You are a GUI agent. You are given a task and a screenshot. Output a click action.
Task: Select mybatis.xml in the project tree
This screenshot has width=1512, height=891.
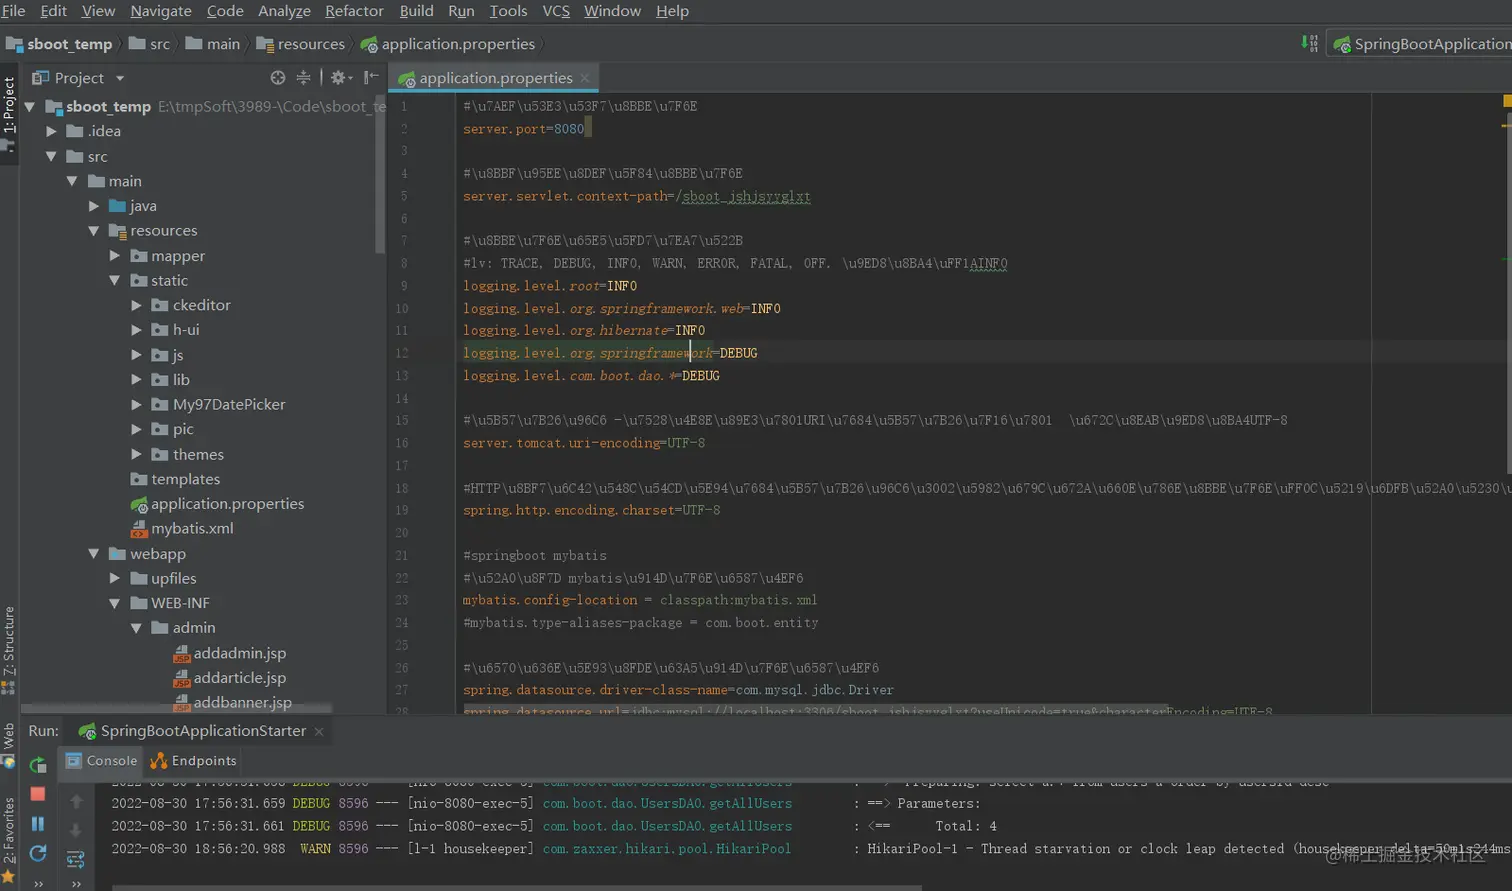(192, 528)
